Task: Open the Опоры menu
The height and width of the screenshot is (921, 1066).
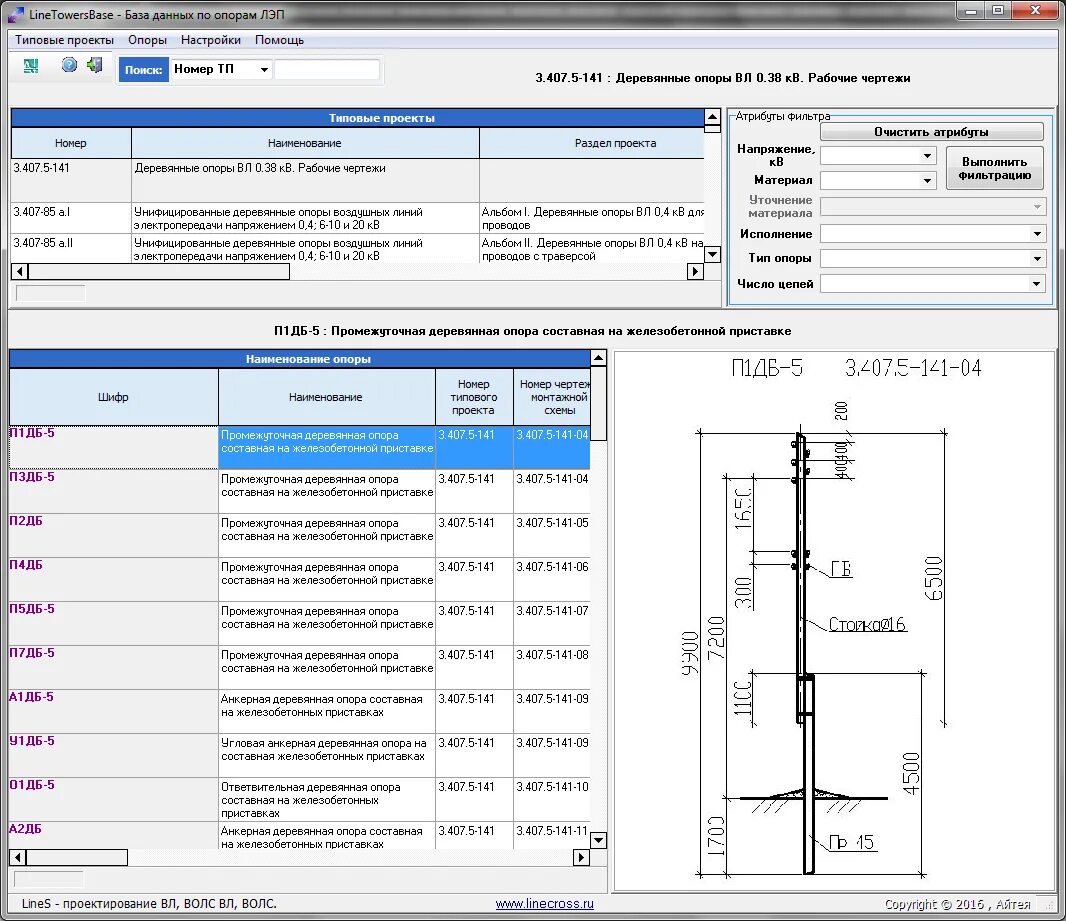Action: (148, 40)
